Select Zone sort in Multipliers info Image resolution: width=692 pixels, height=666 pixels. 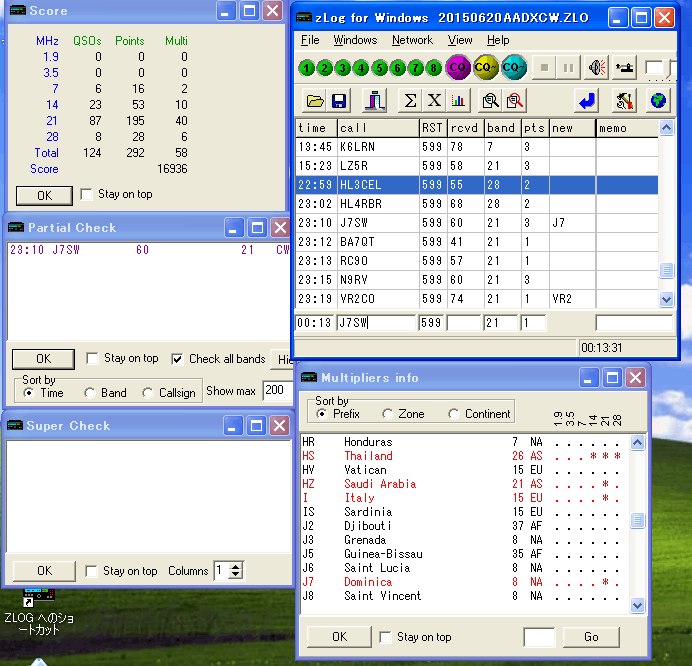[x=387, y=414]
